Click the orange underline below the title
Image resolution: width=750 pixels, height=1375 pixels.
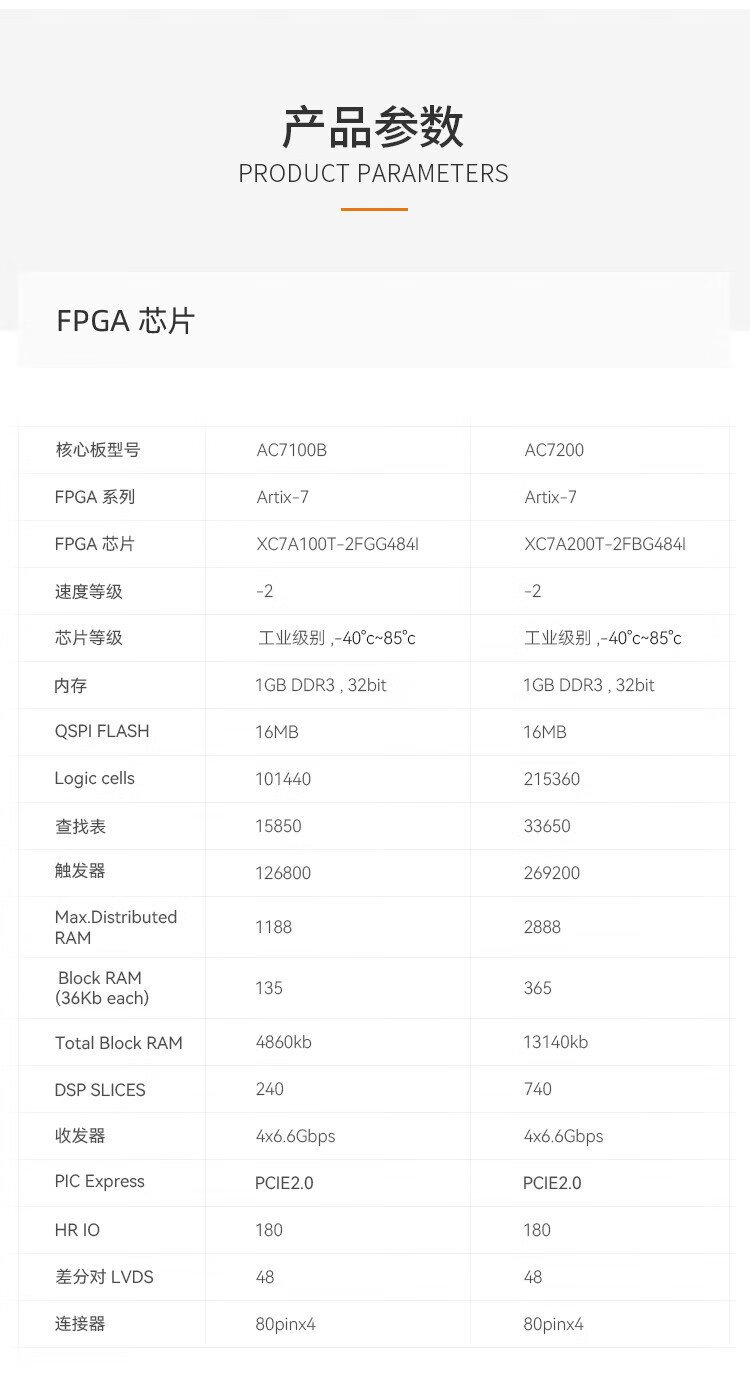pyautogui.click(x=374, y=209)
